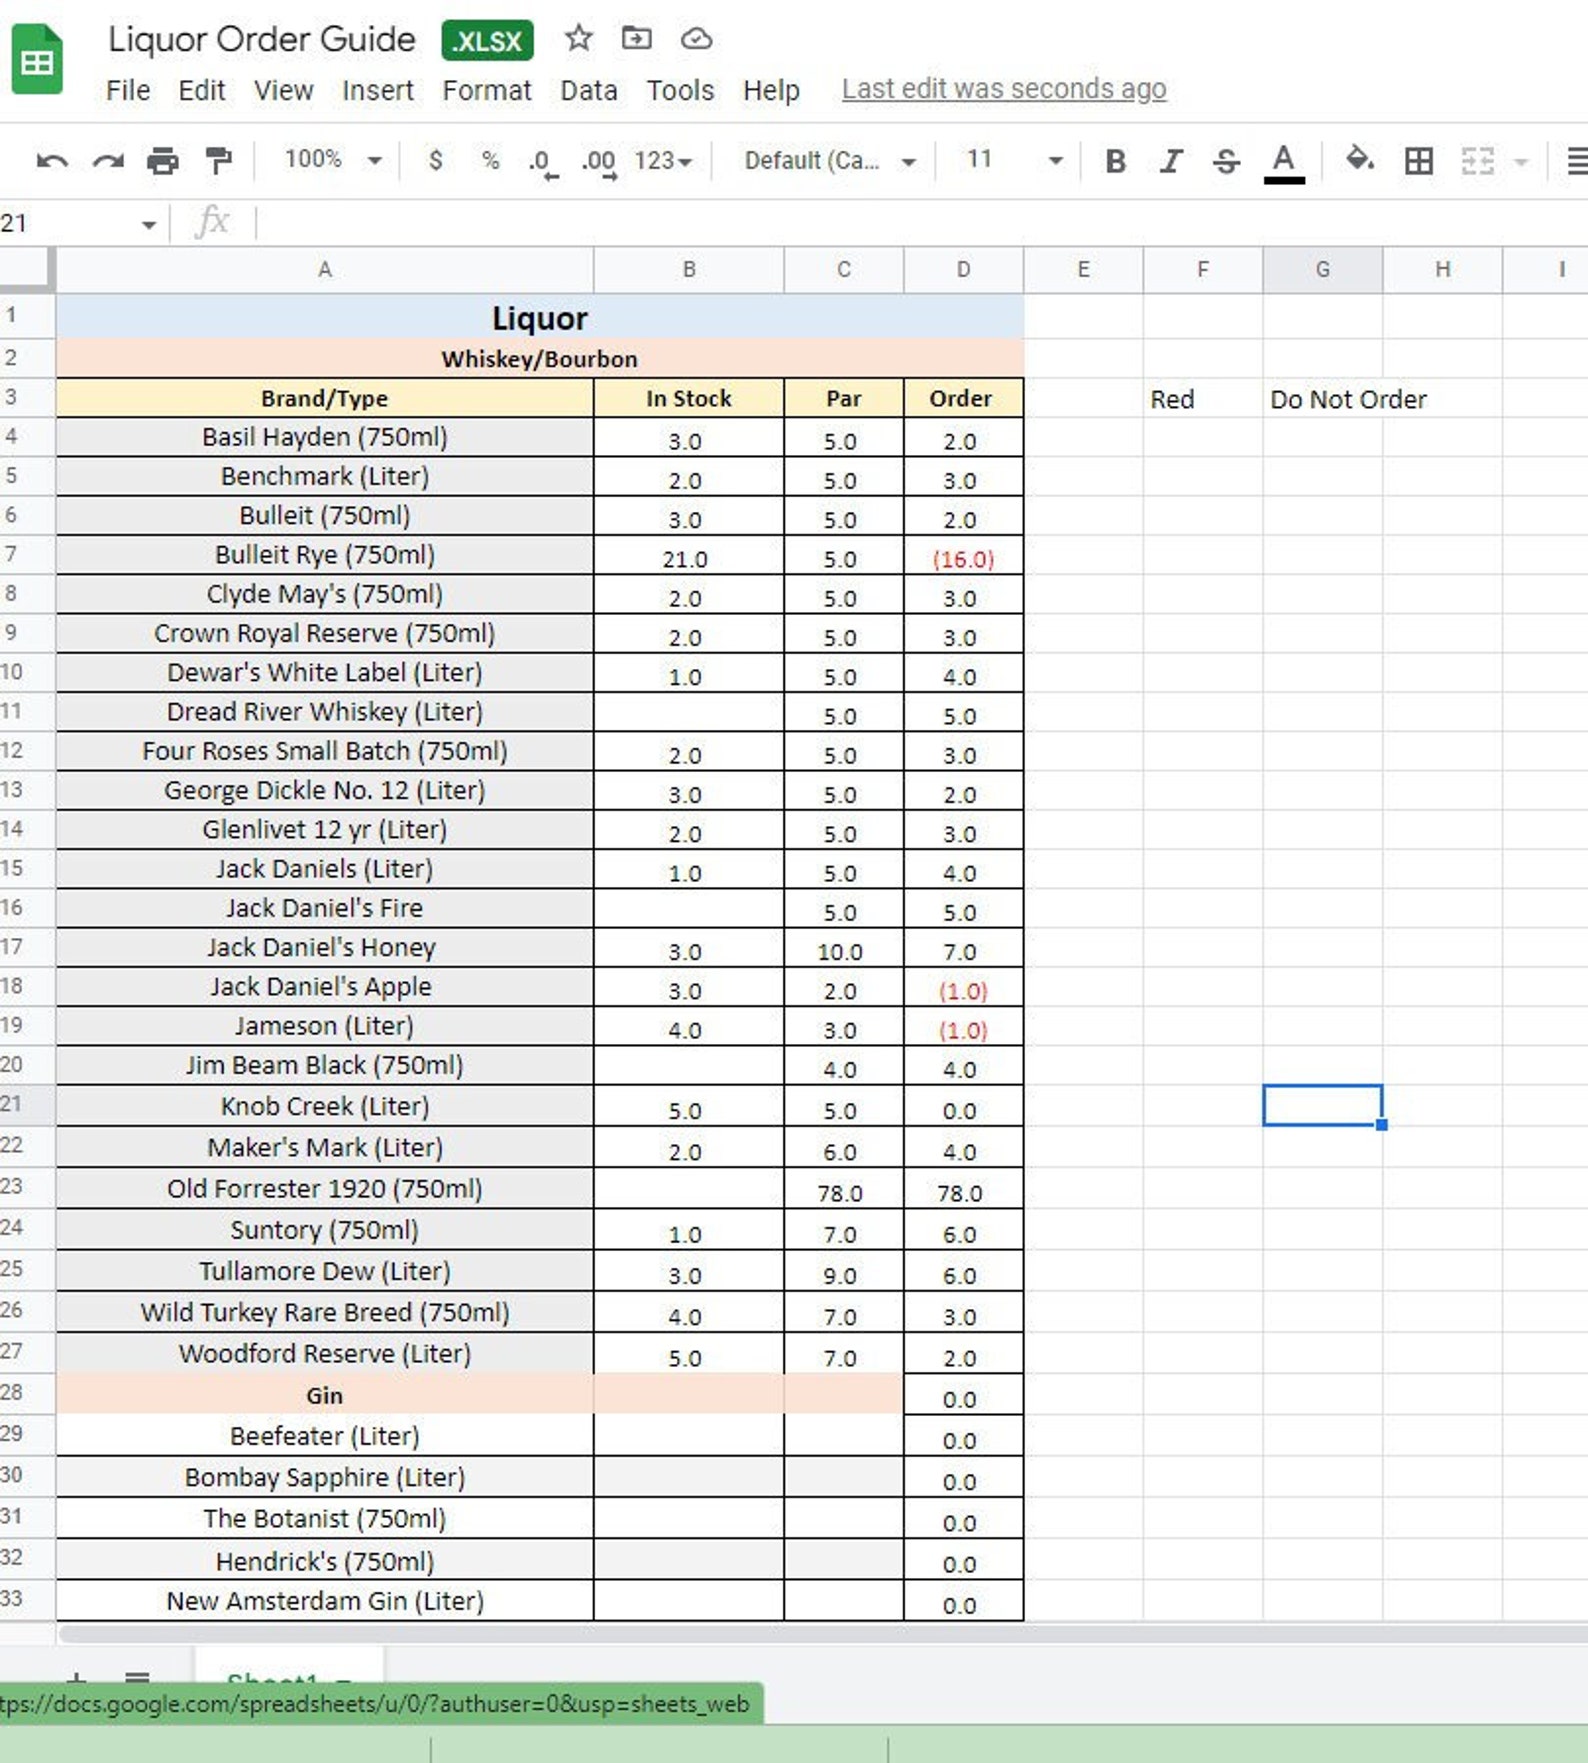The height and width of the screenshot is (1763, 1588).
Task: Open the Borders tool
Action: point(1418,161)
